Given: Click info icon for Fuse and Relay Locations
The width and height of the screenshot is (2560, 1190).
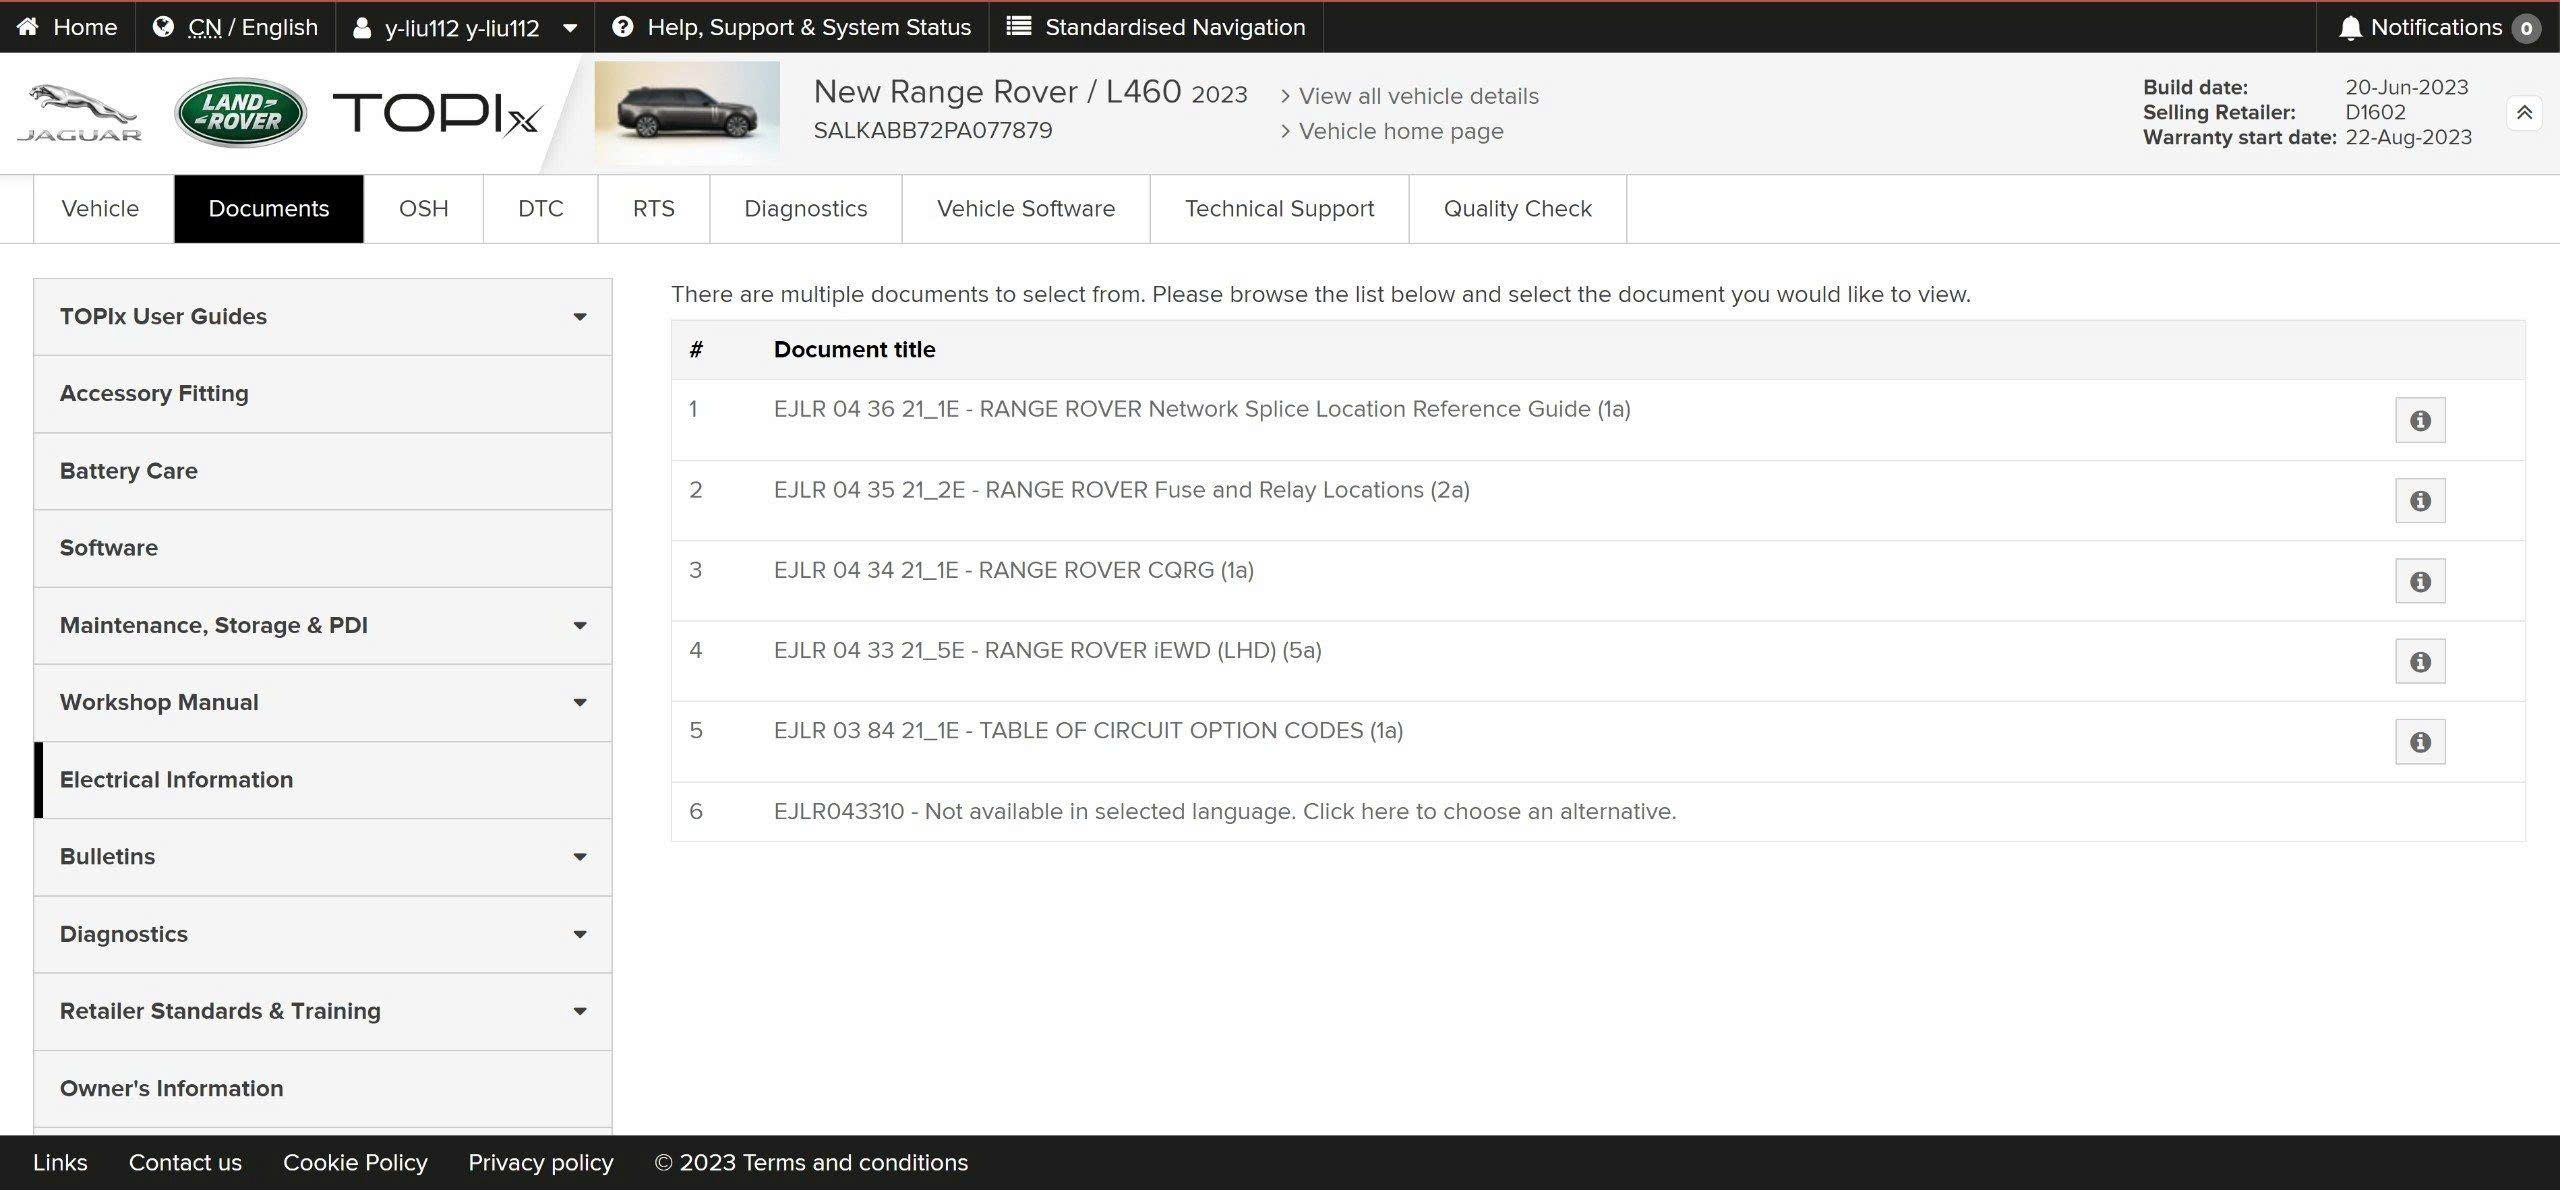Looking at the screenshot, I should pos(2419,501).
